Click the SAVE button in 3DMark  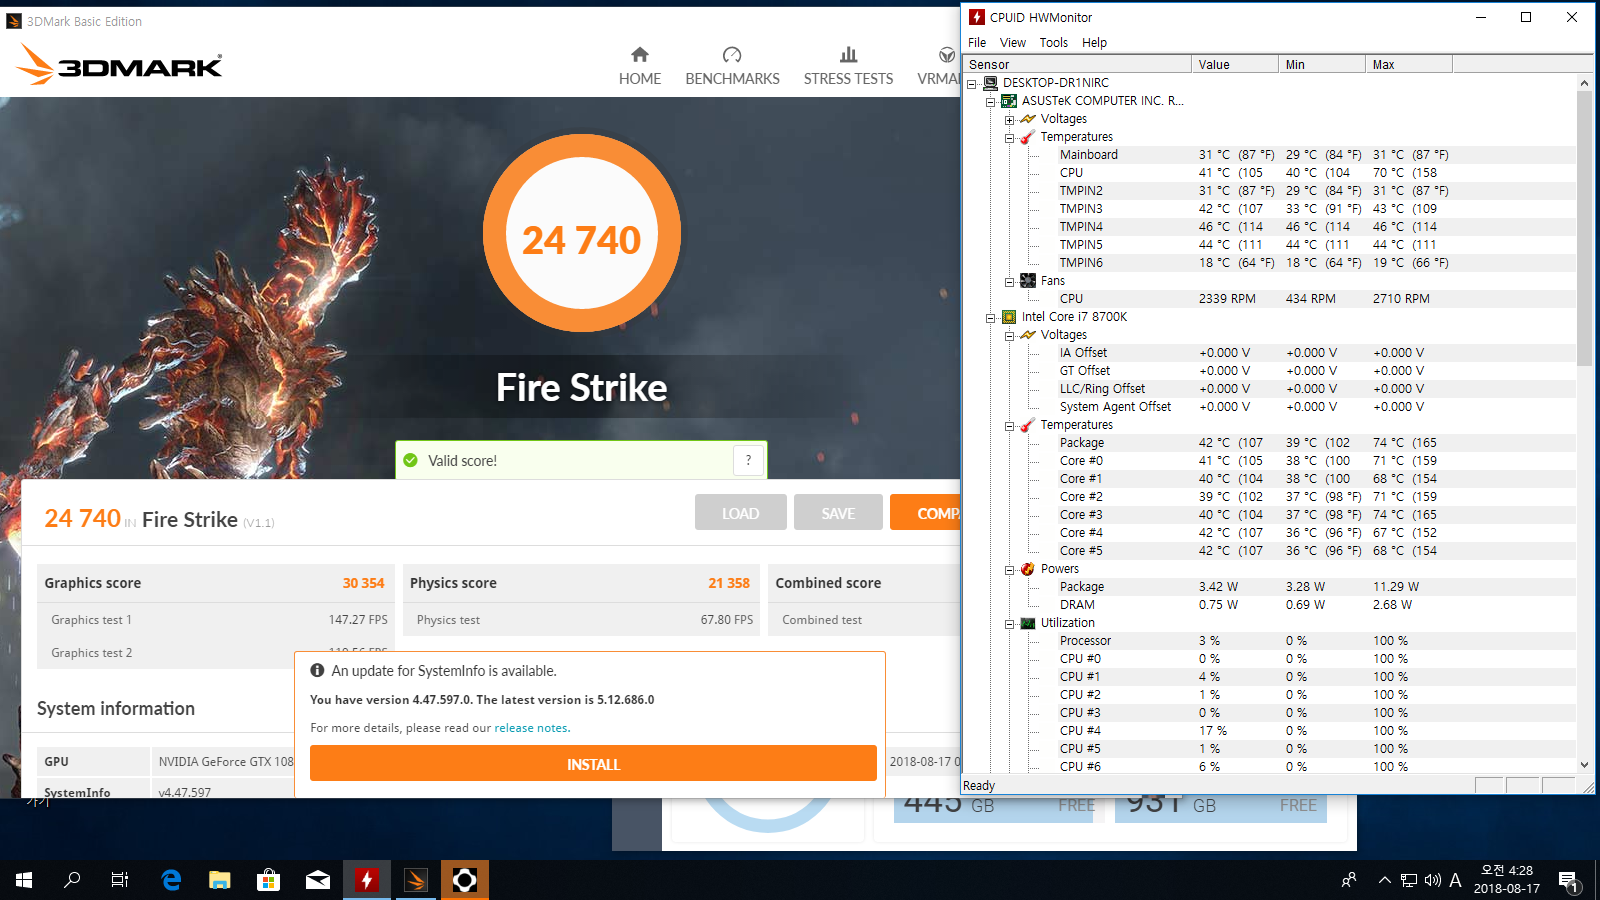pyautogui.click(x=838, y=513)
